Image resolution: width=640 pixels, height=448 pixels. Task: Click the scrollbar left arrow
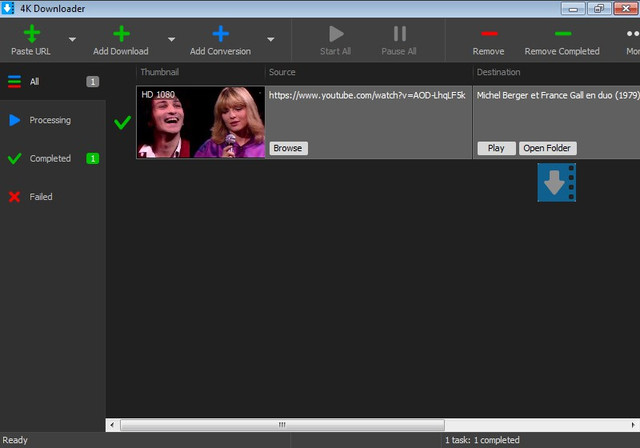coord(112,425)
